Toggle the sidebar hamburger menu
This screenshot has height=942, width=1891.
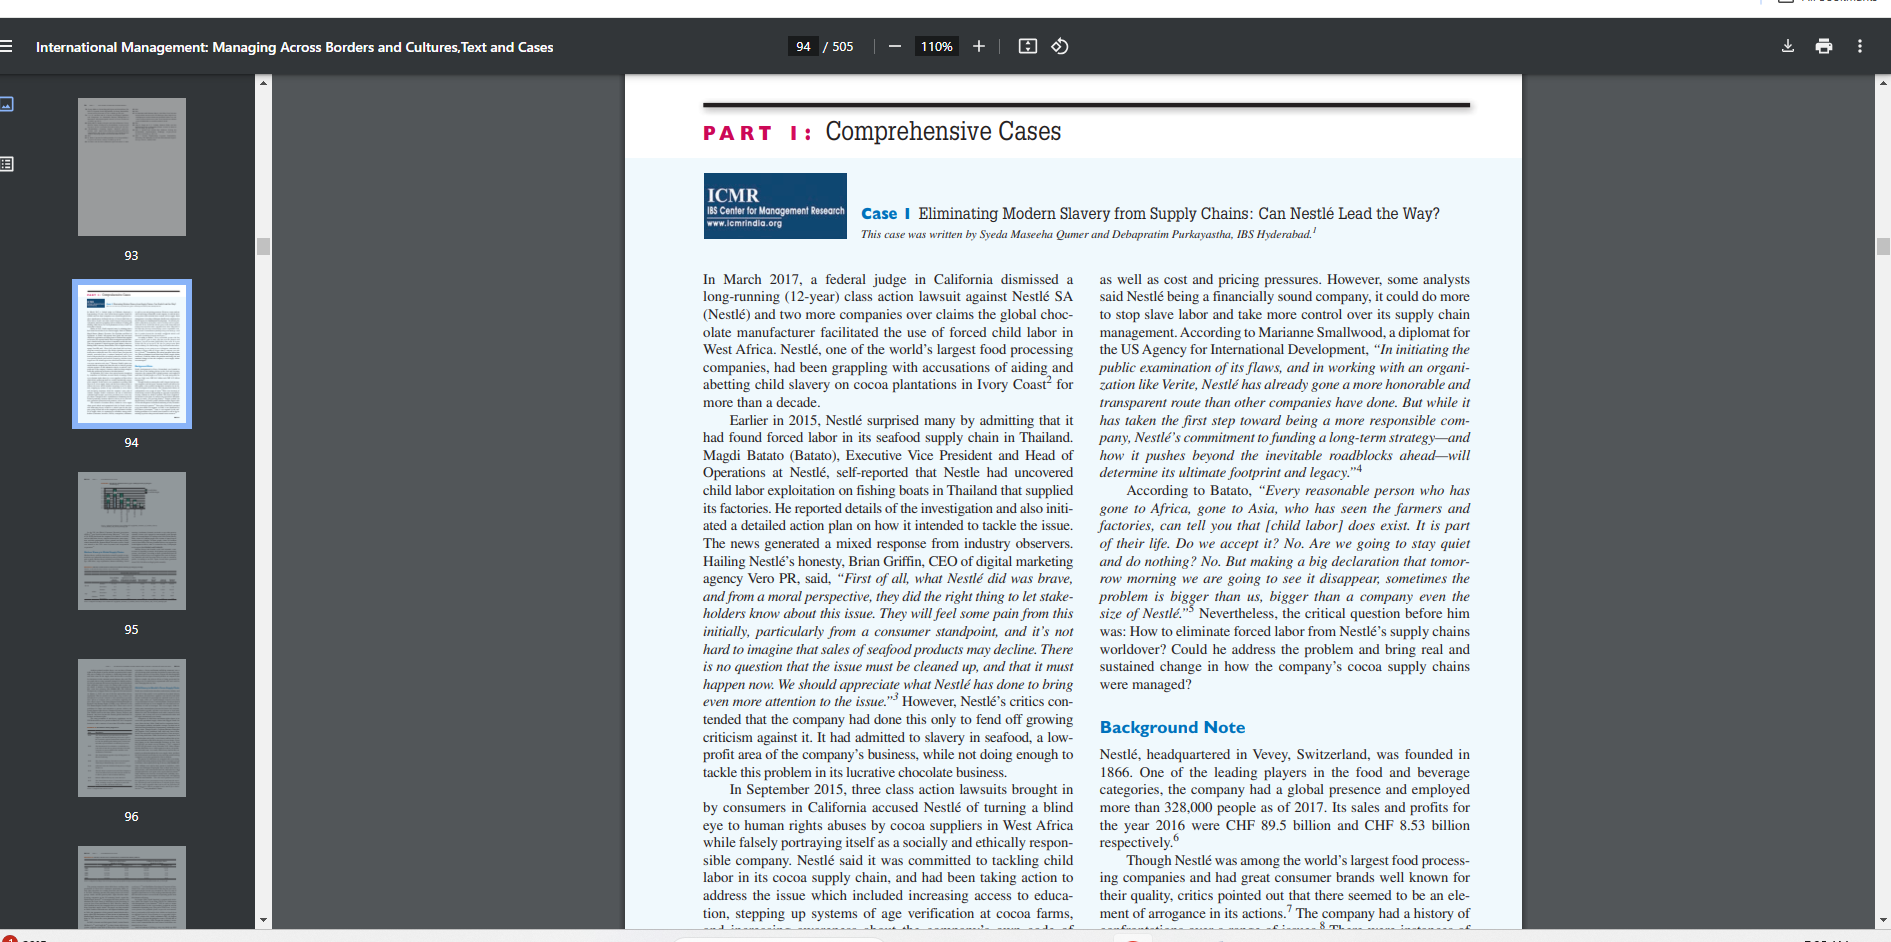6,46
